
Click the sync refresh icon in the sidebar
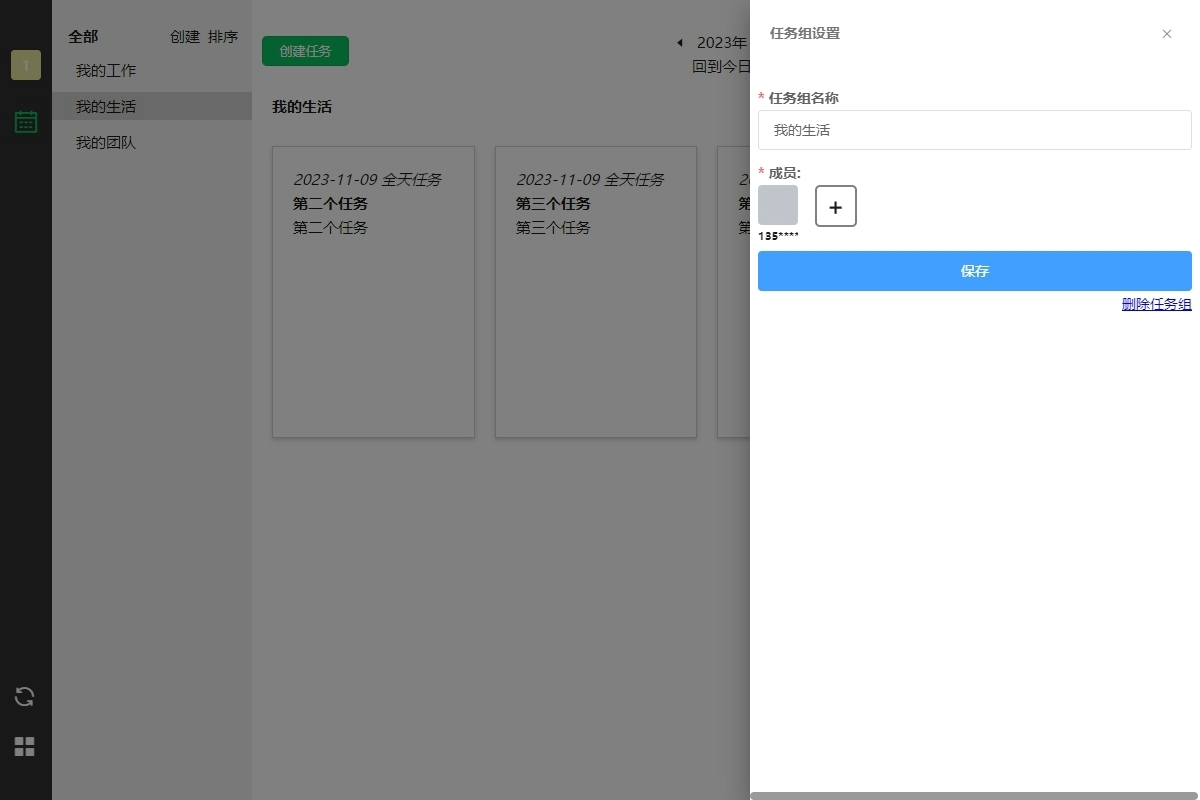25,696
